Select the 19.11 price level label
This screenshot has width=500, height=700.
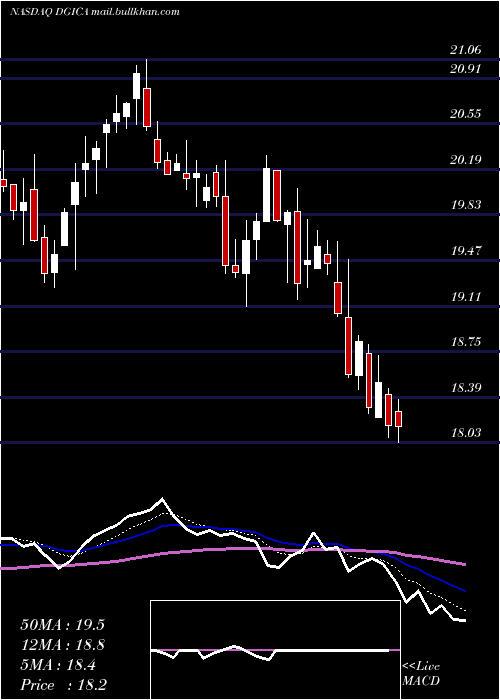[x=466, y=296]
